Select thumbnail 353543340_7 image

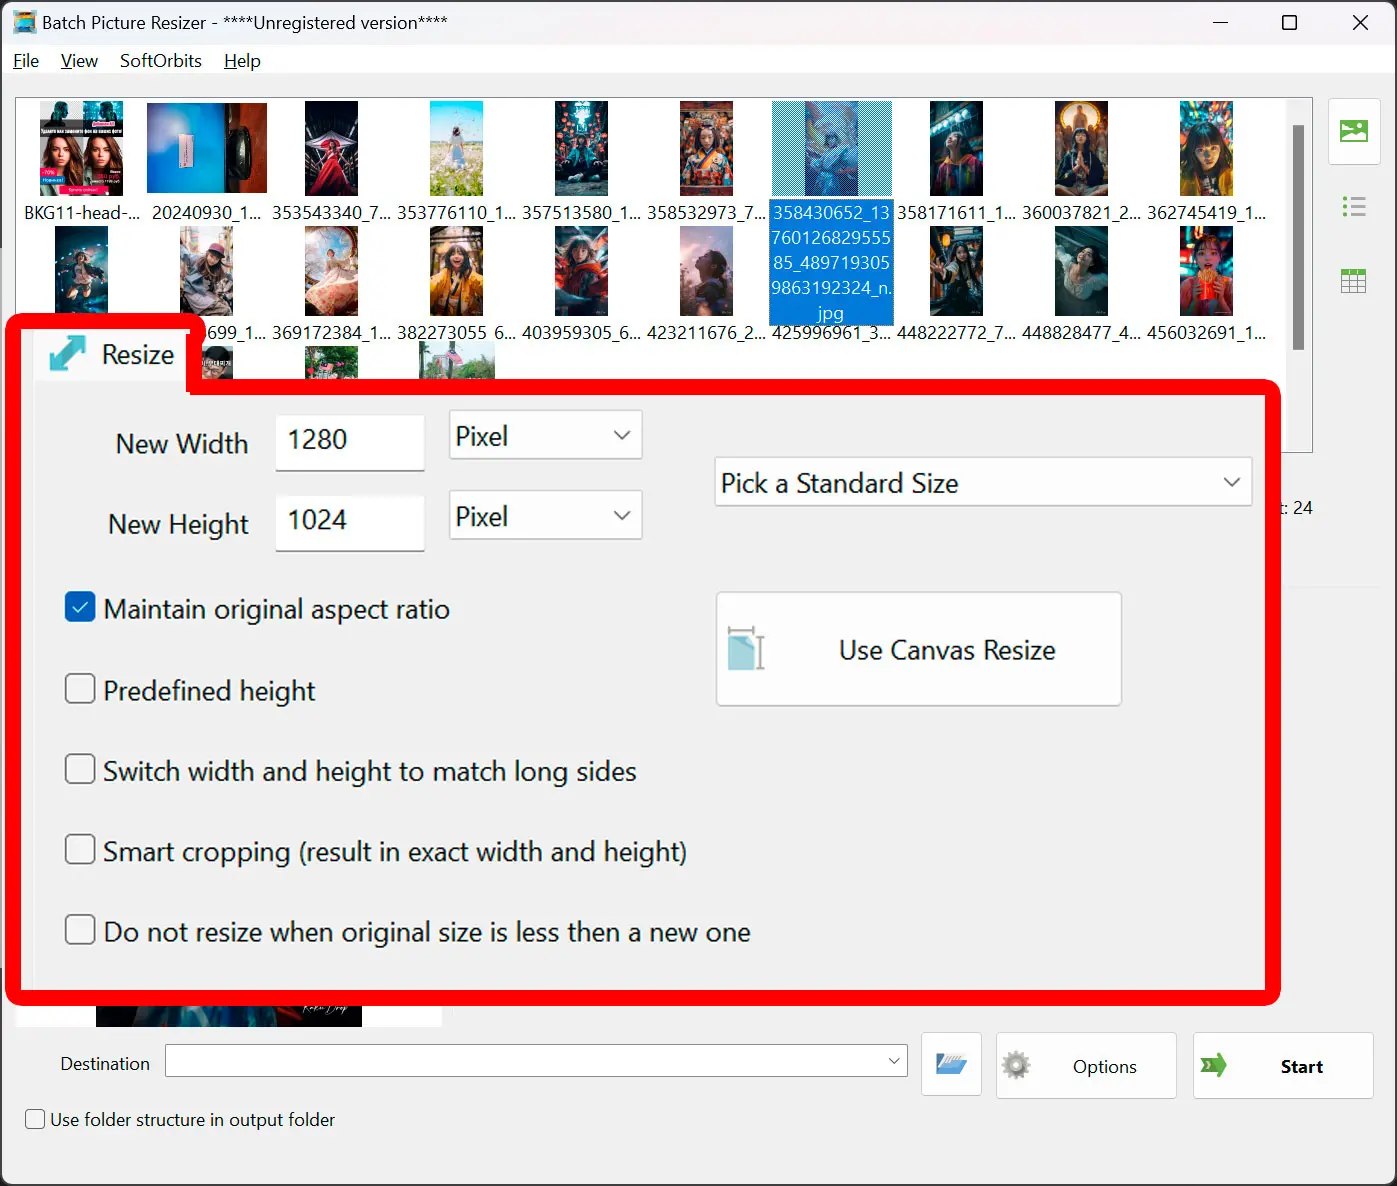331,148
